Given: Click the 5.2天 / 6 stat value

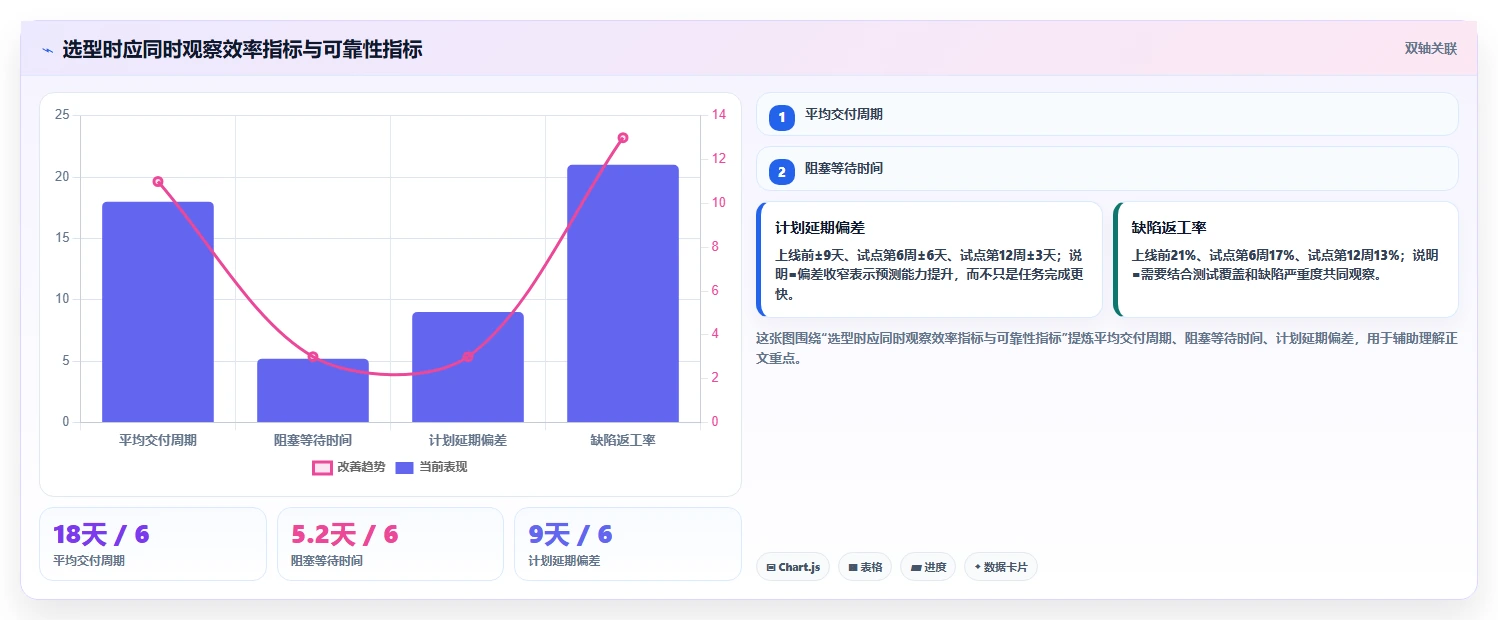Looking at the screenshot, I should pyautogui.click(x=344, y=534).
